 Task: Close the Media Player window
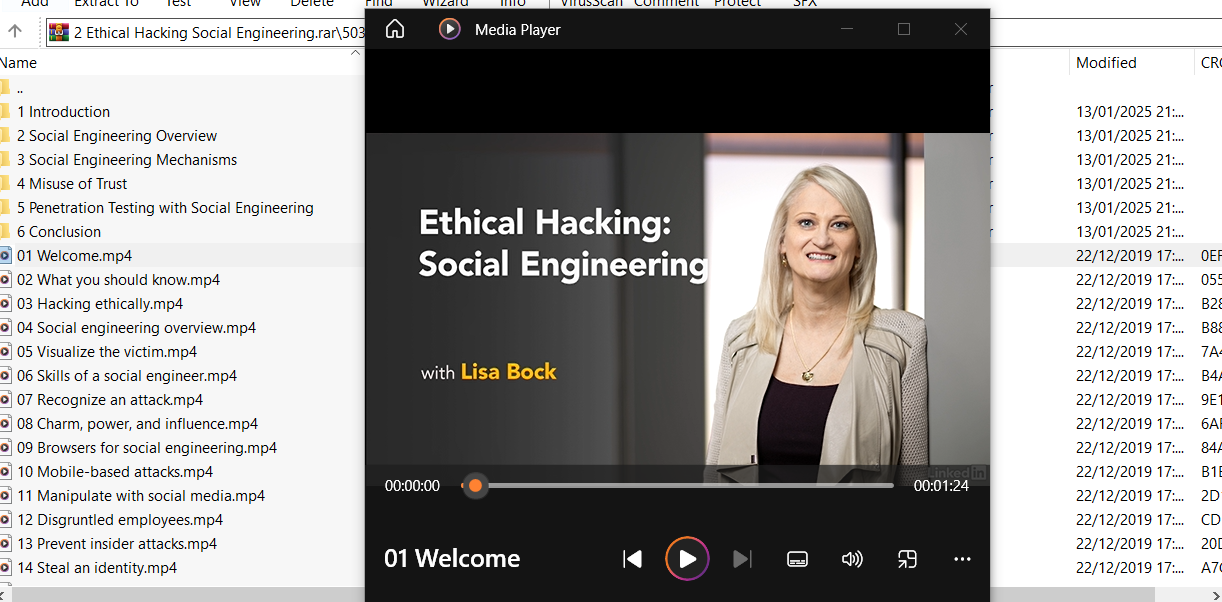pyautogui.click(x=961, y=29)
